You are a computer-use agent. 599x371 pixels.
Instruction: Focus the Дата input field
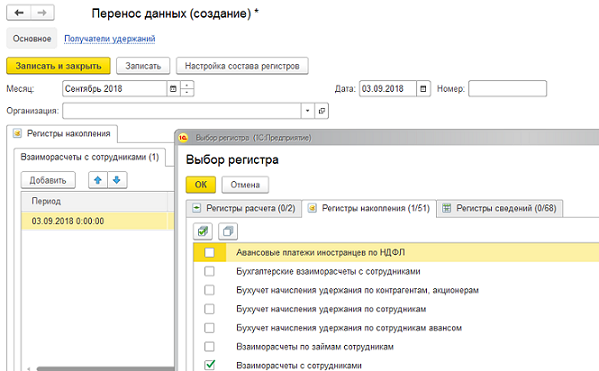coord(388,89)
